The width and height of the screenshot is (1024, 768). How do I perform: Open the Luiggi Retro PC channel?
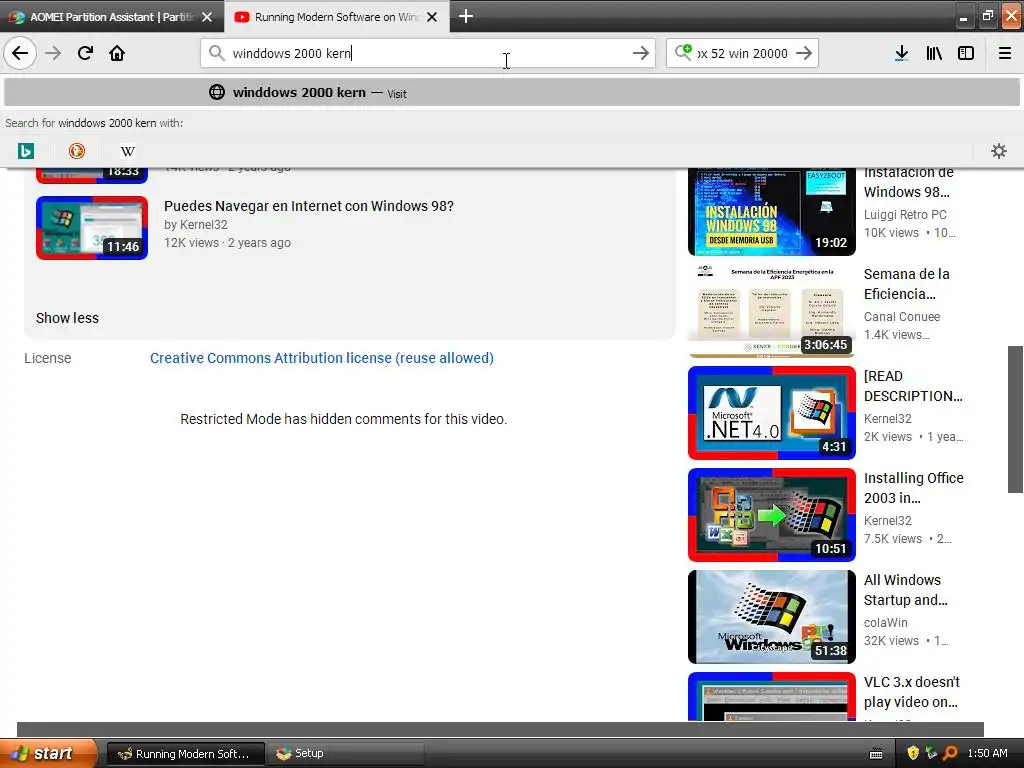pyautogui.click(x=905, y=214)
